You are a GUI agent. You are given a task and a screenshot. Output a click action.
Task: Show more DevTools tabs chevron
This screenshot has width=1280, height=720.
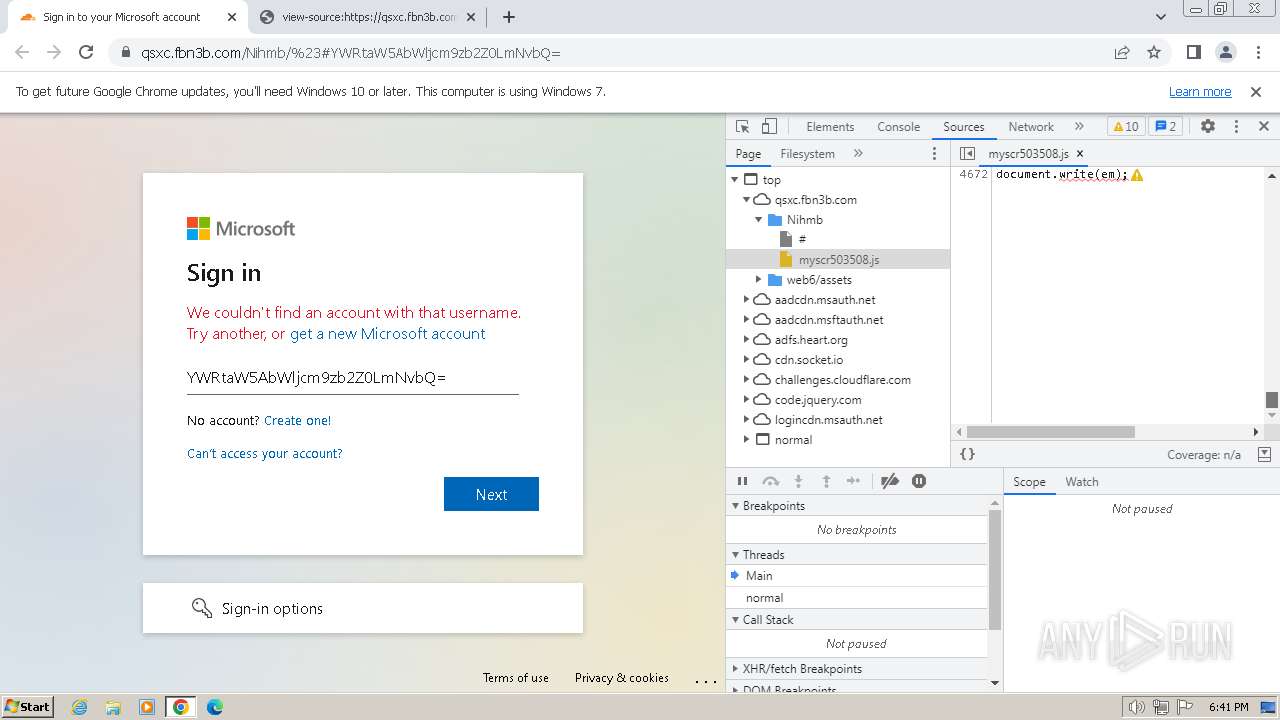[x=1079, y=127]
